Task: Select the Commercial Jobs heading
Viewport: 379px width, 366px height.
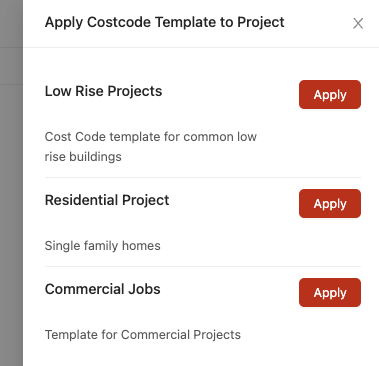Action: click(103, 289)
